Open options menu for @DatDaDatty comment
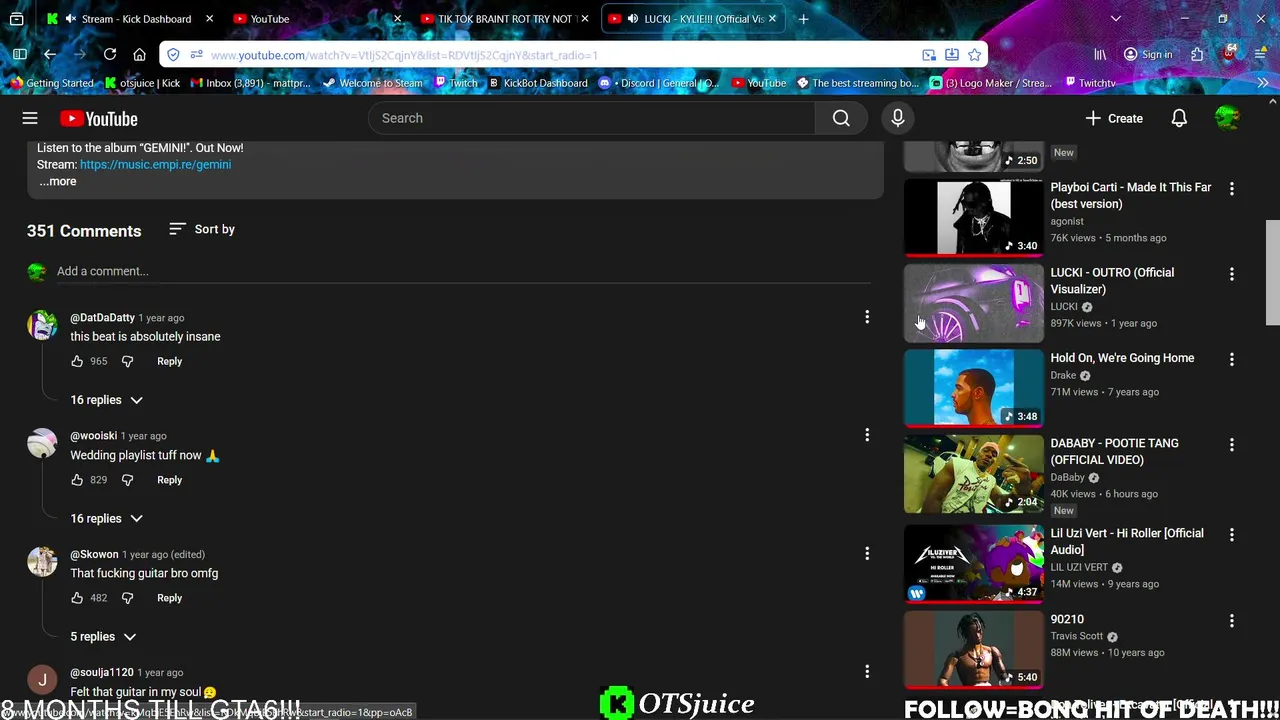Screen dimensions: 1280x720 pyautogui.click(x=867, y=317)
